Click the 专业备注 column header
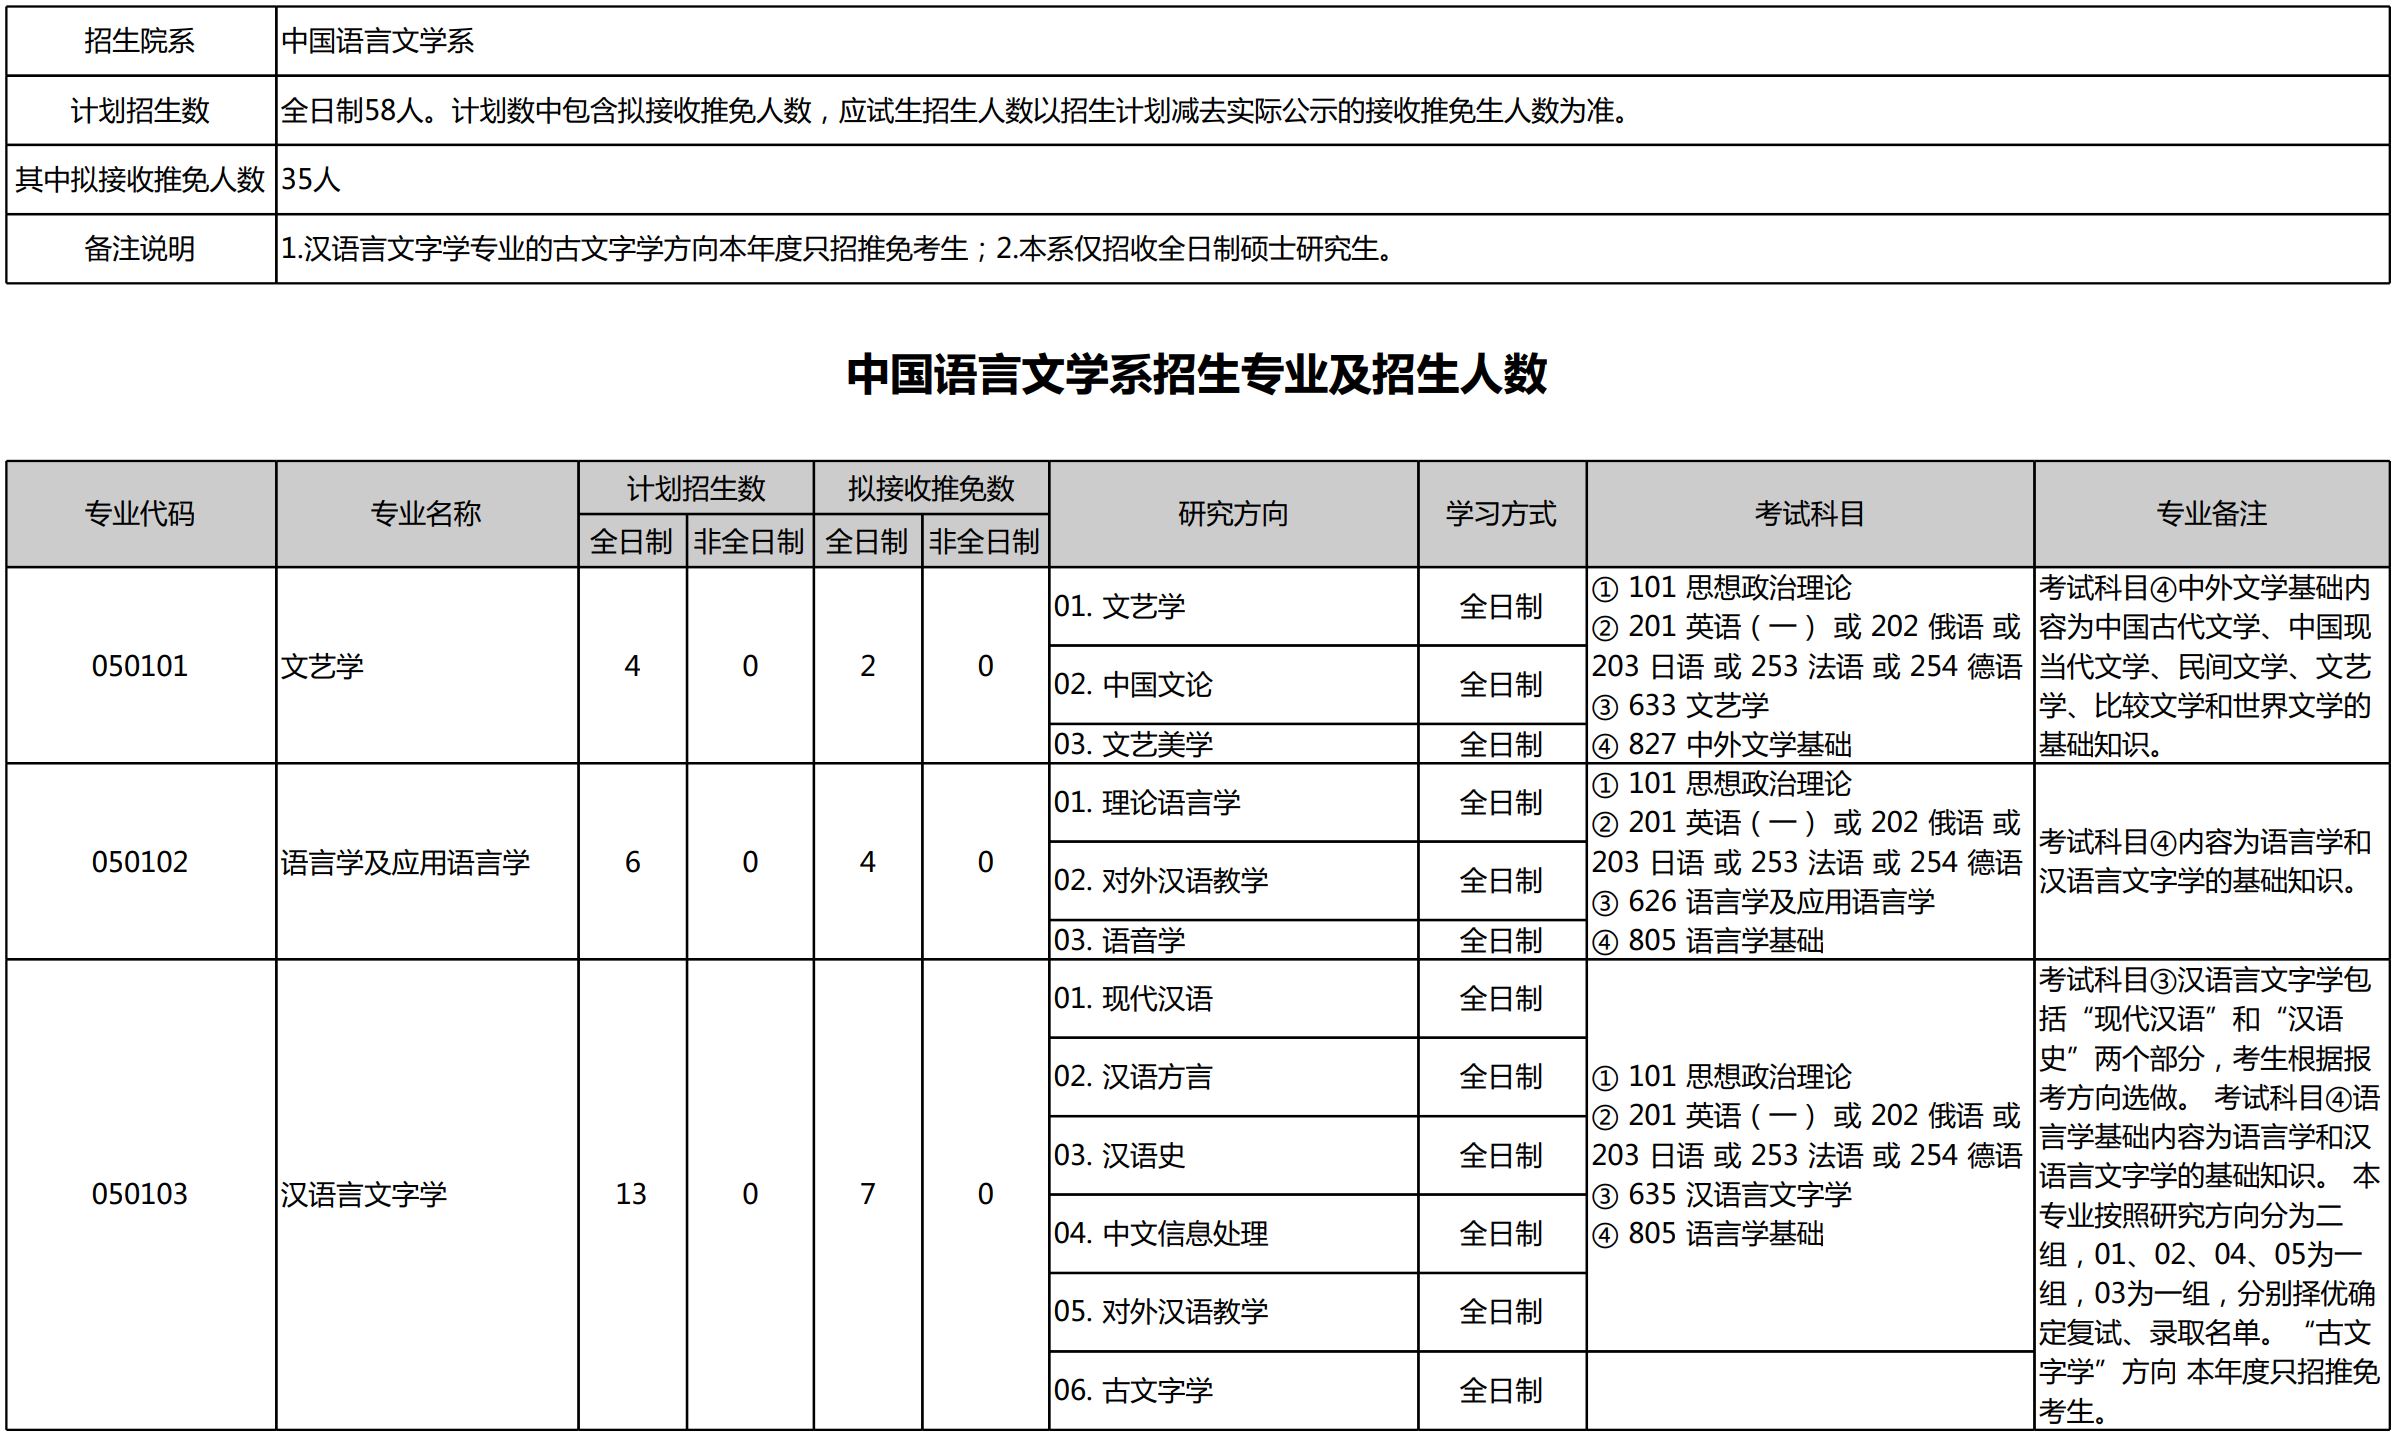The height and width of the screenshot is (1437, 2397). point(2211,514)
